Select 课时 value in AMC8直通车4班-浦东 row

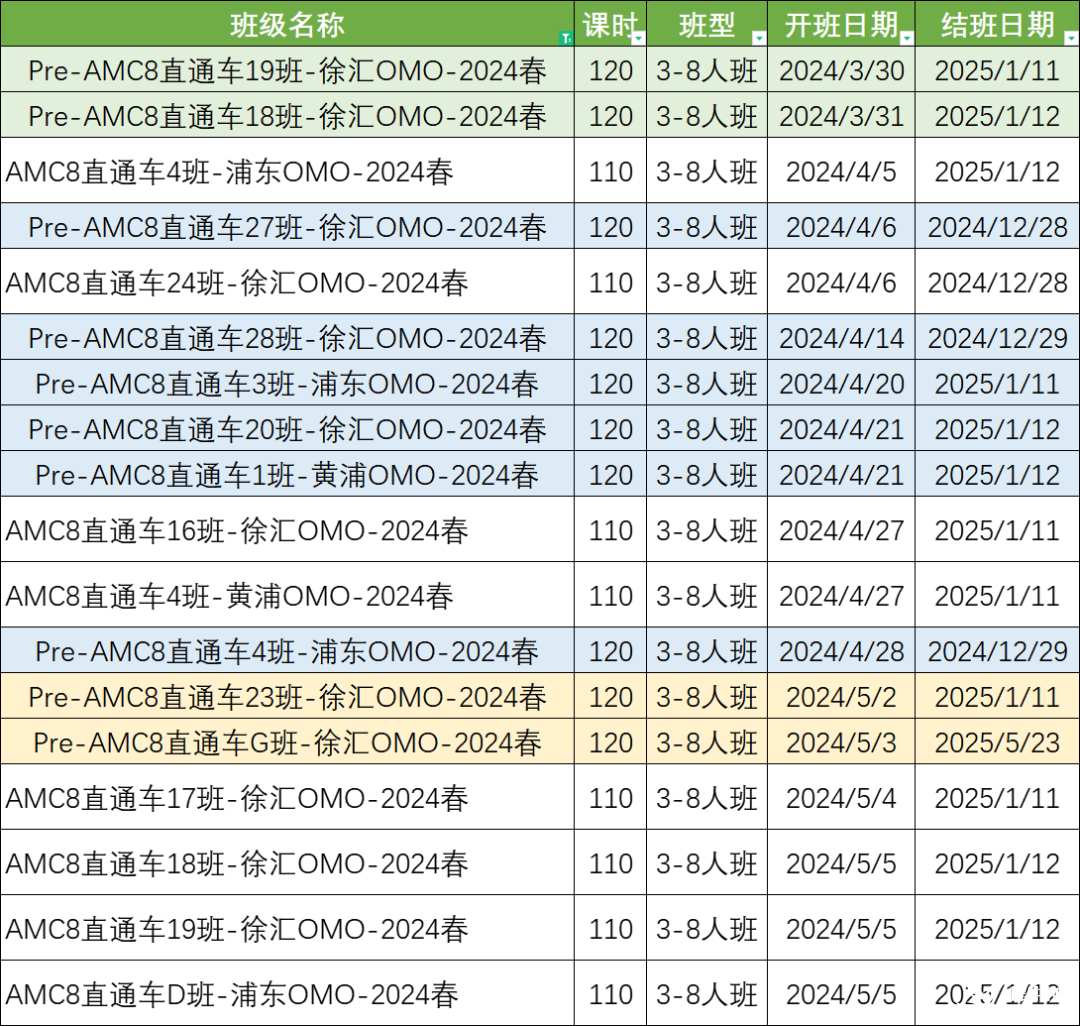tap(610, 171)
